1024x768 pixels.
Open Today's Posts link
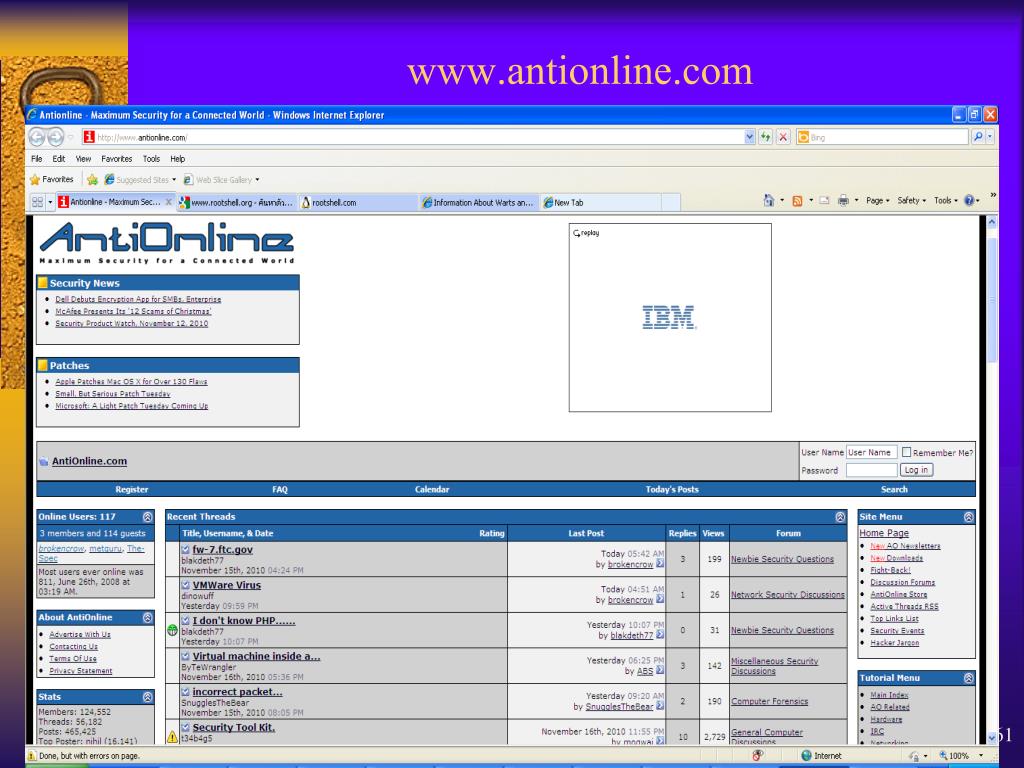[671, 489]
